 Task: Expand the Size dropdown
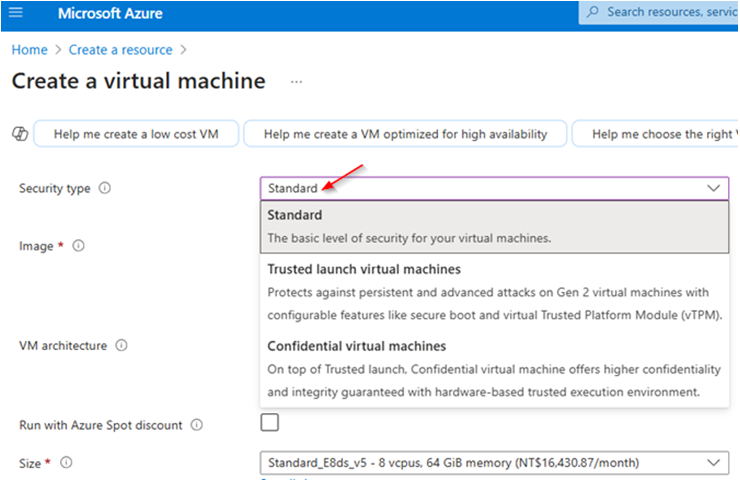[x=494, y=463]
